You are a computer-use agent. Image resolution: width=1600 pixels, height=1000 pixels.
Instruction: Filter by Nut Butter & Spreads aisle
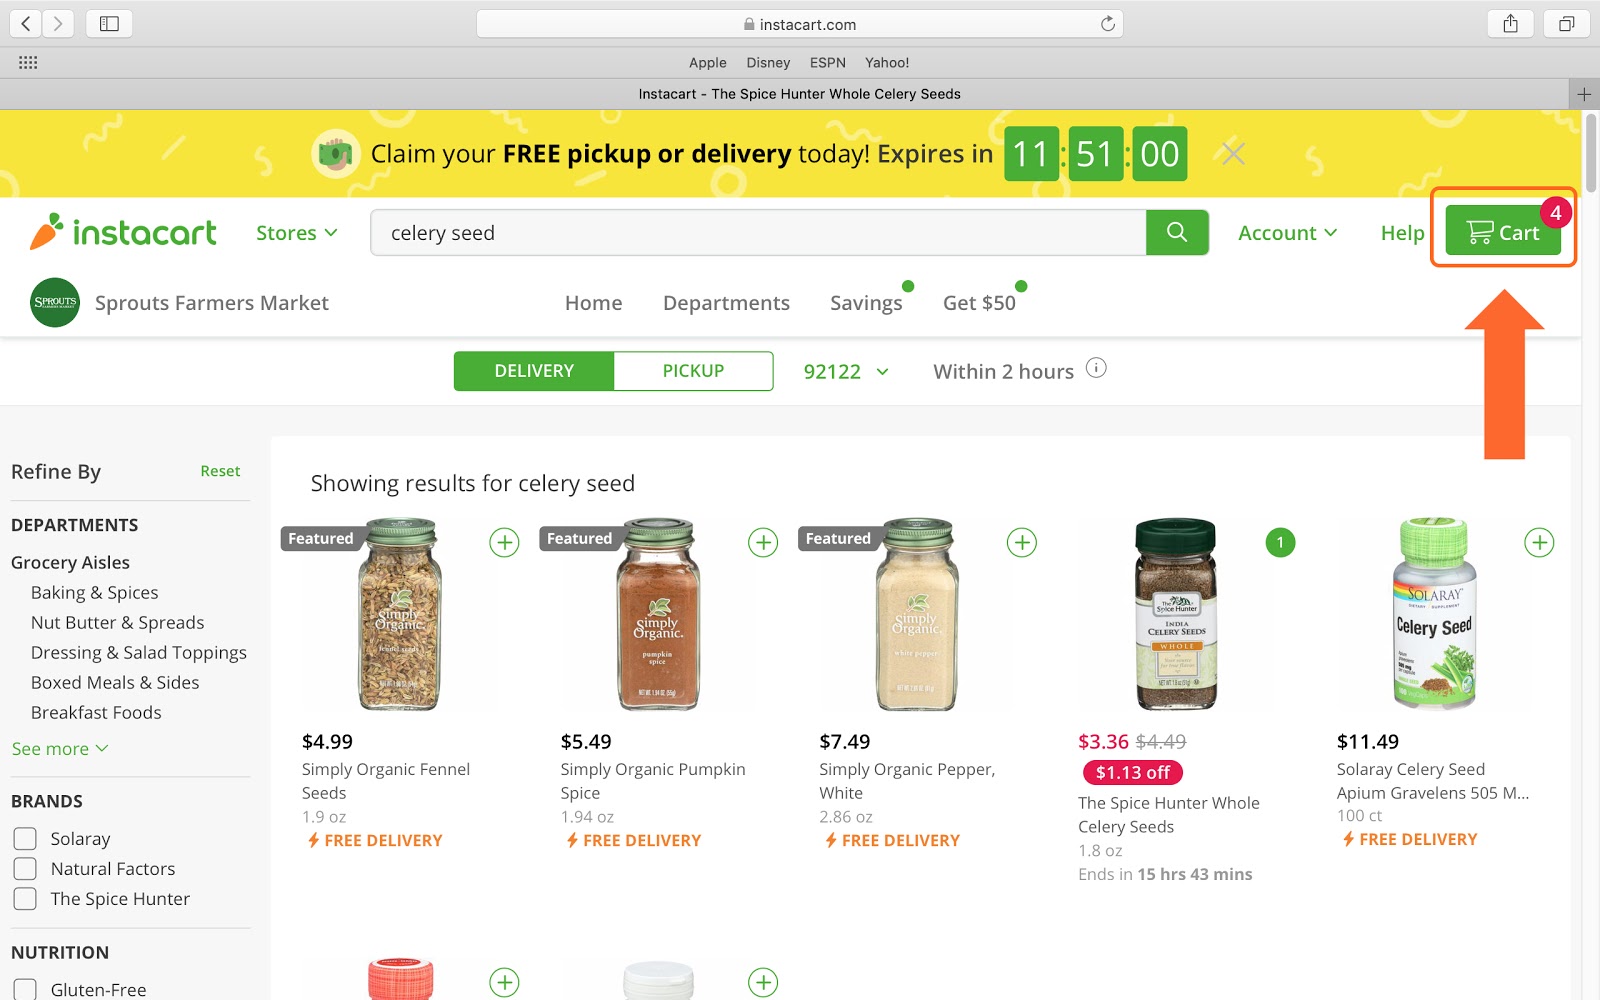117,623
